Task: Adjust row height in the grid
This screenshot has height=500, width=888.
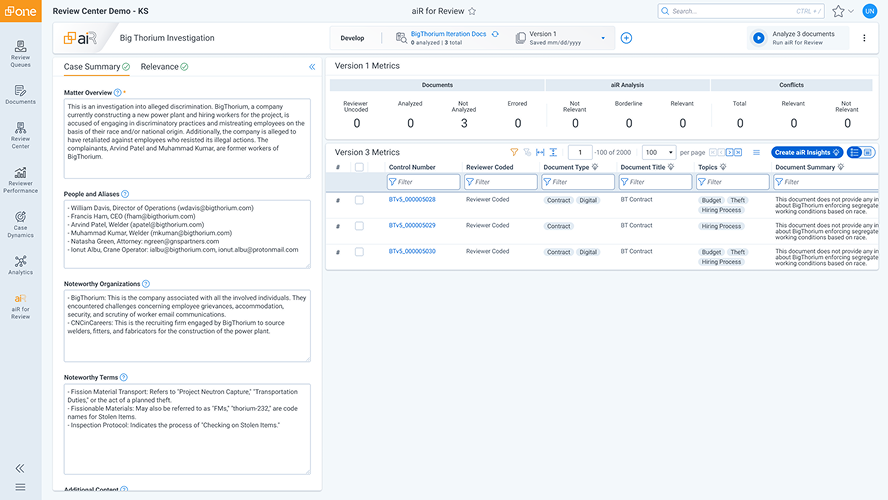Action: click(553, 152)
